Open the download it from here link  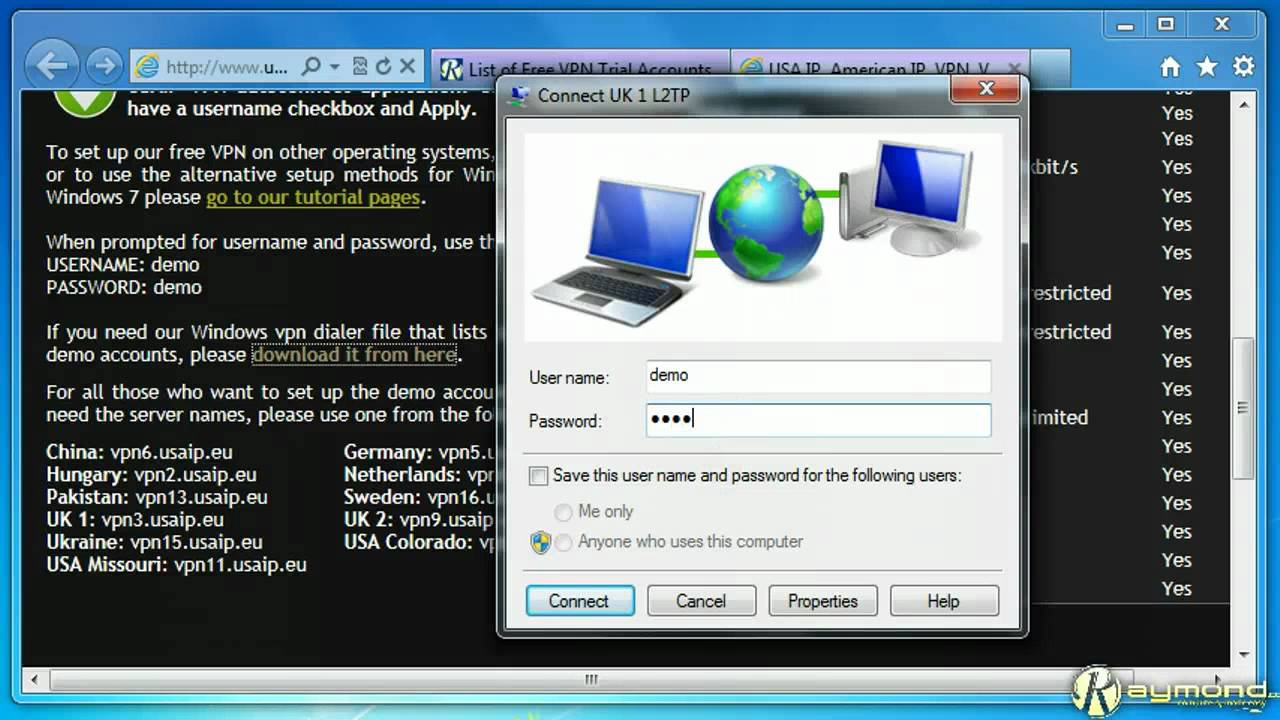click(354, 354)
